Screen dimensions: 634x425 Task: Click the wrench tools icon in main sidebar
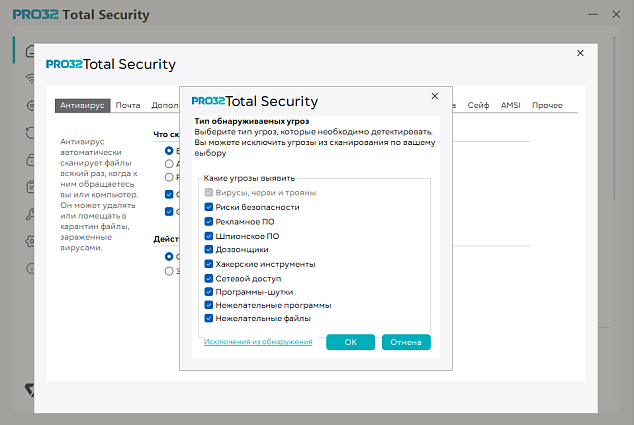[30, 214]
